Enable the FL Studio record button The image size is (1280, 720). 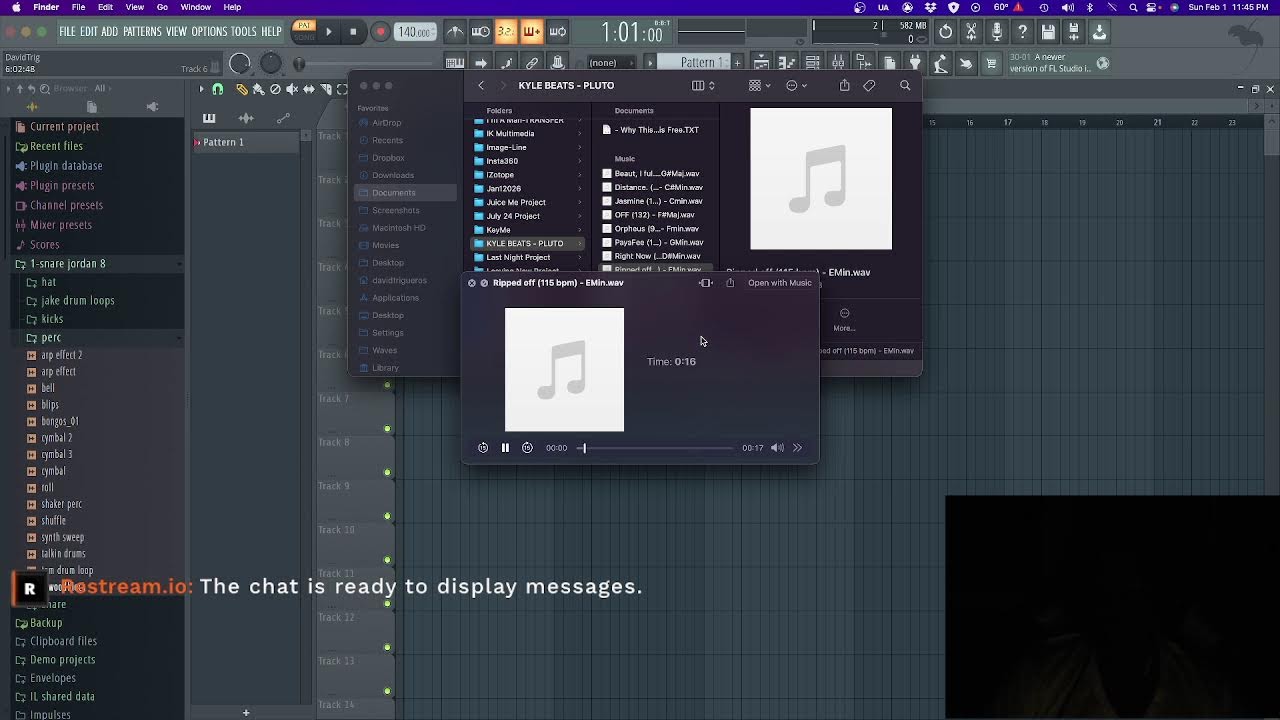coord(380,32)
